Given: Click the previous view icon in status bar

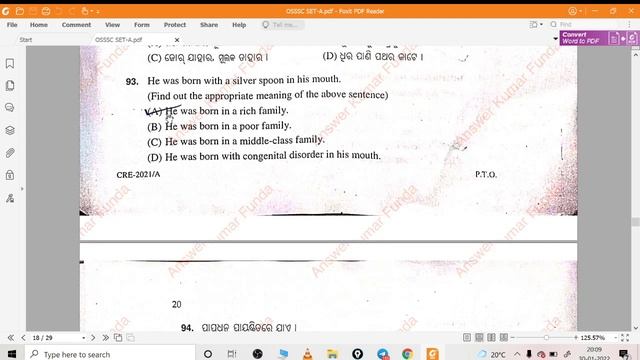Looking at the screenshot, I should pyautogui.click(x=118, y=338).
